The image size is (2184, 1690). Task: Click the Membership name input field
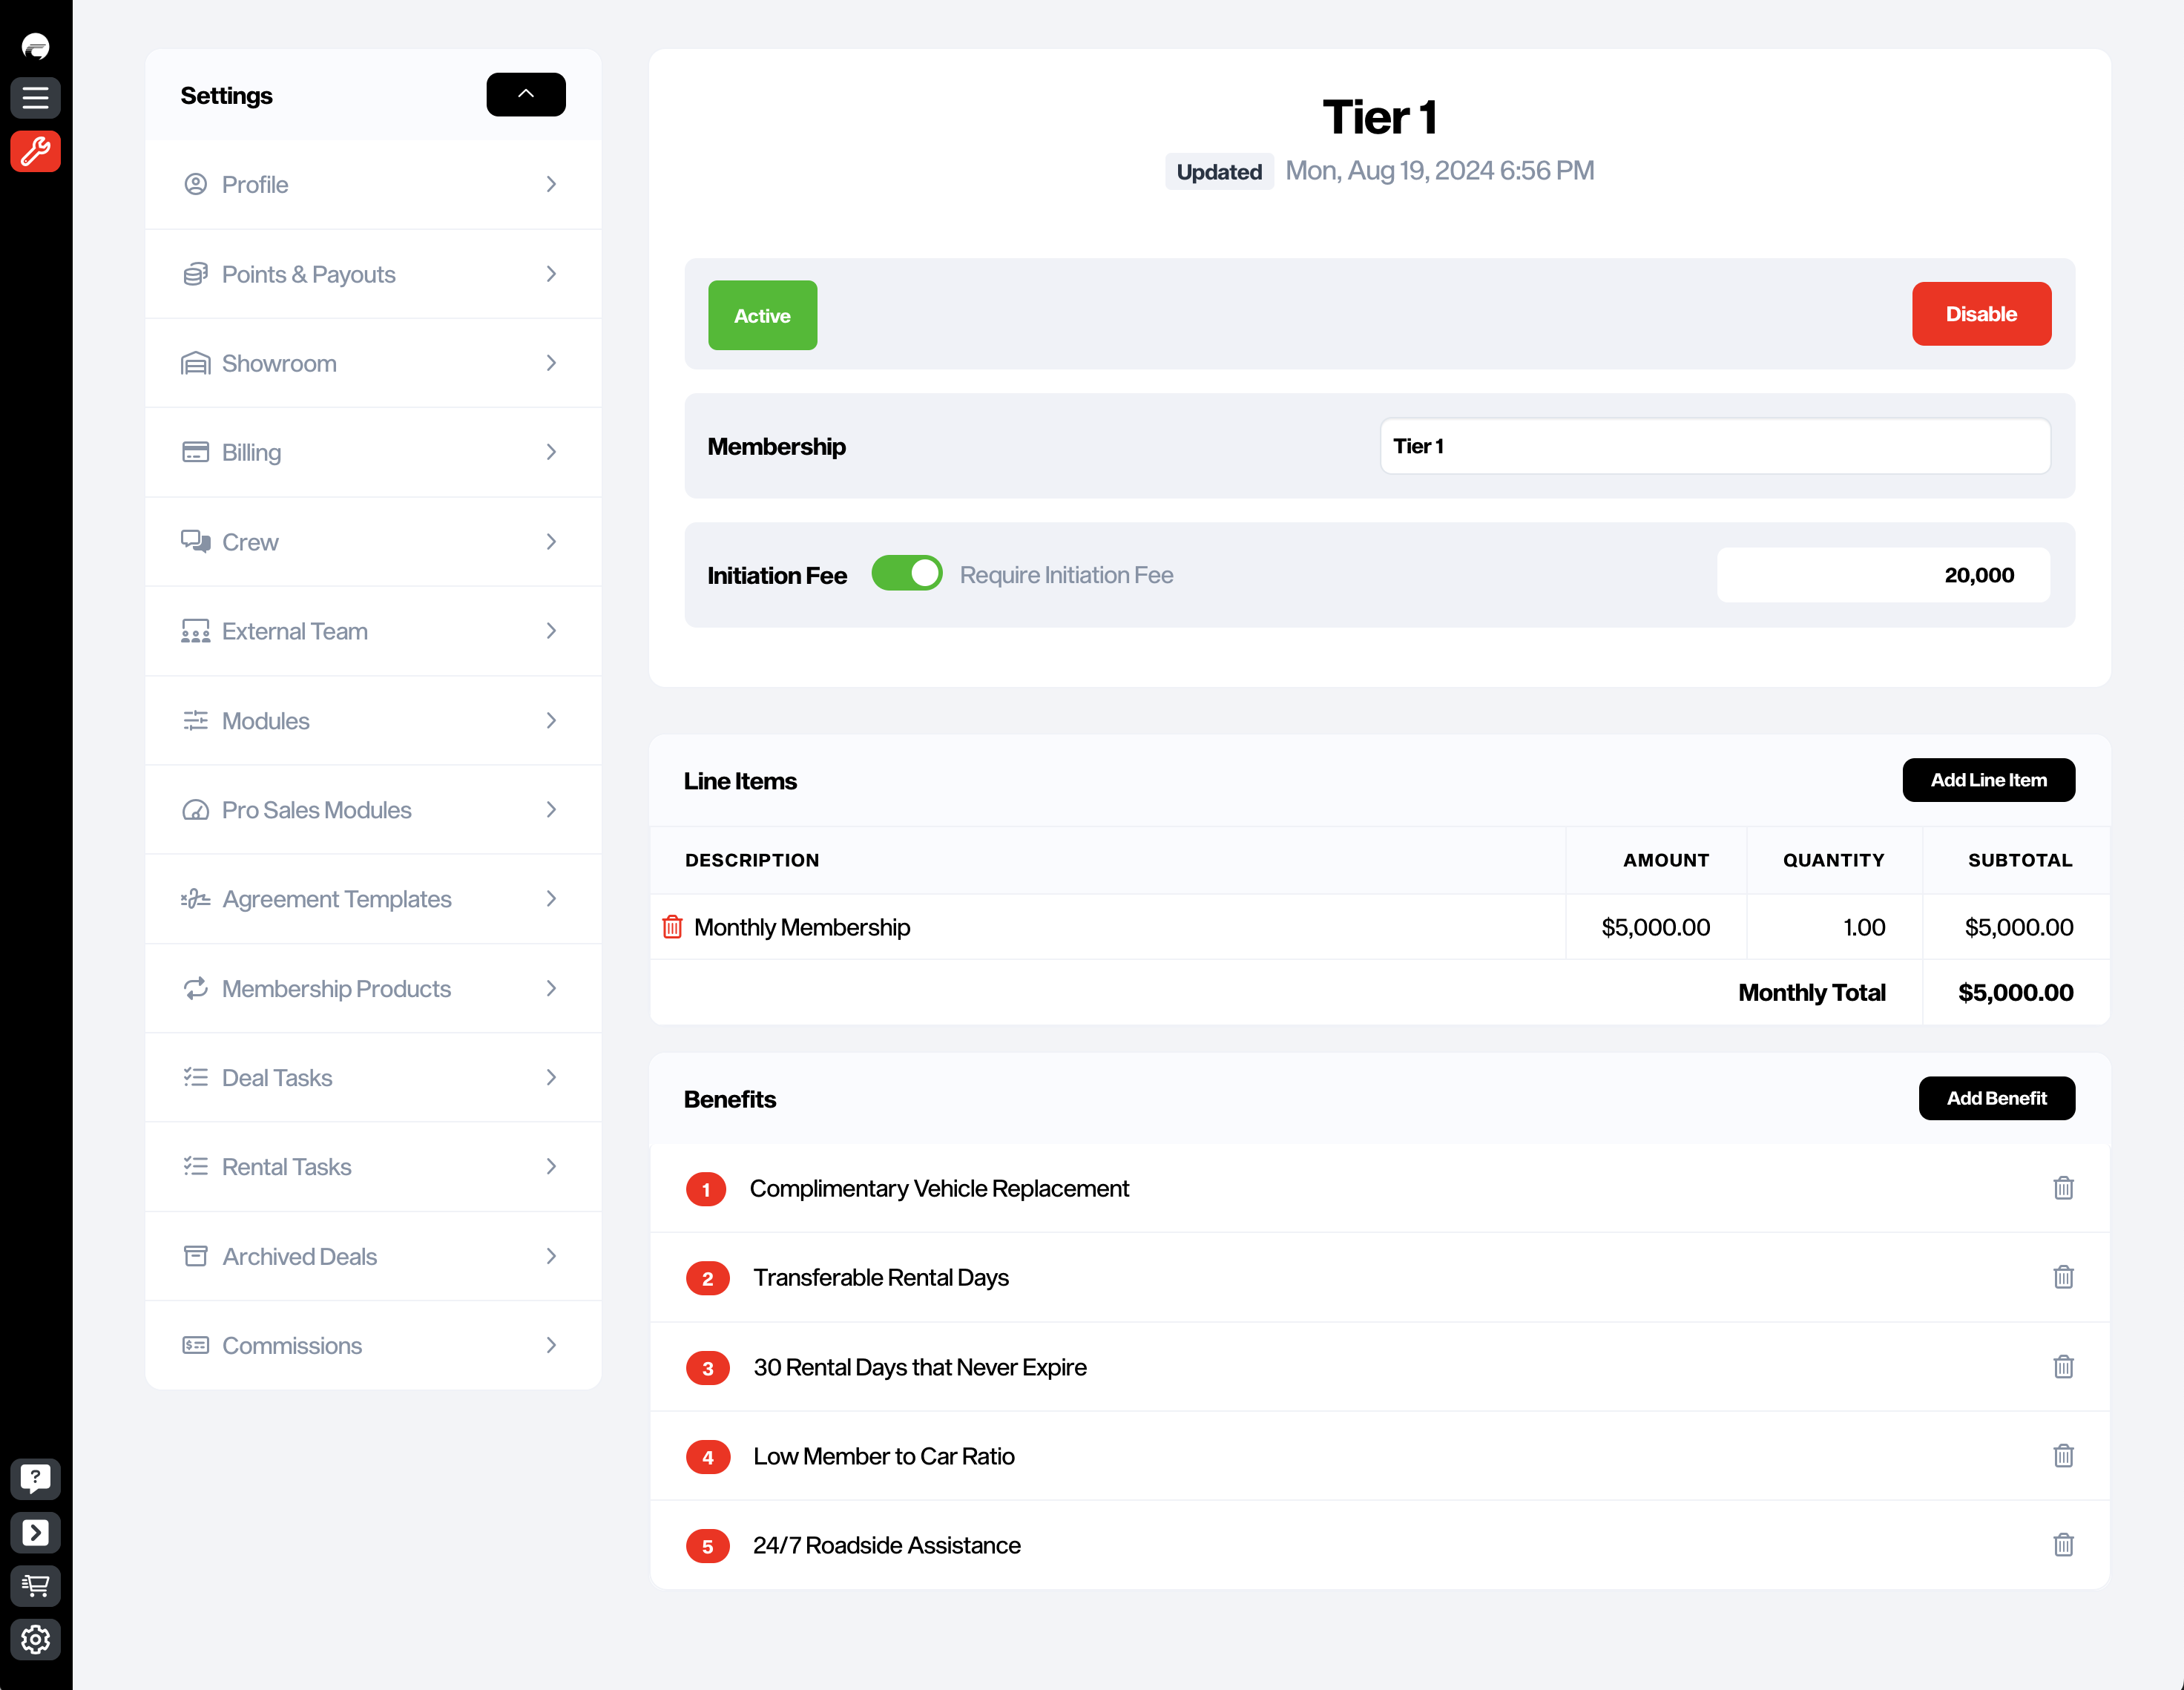pyautogui.click(x=1714, y=446)
